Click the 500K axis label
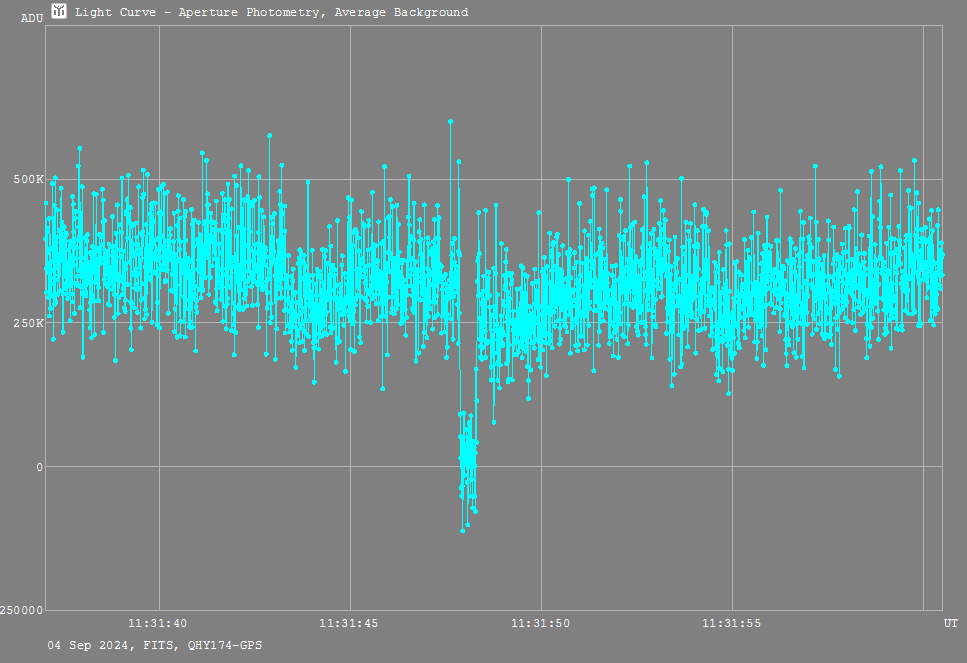Screen dimensions: 967x663 (29, 179)
